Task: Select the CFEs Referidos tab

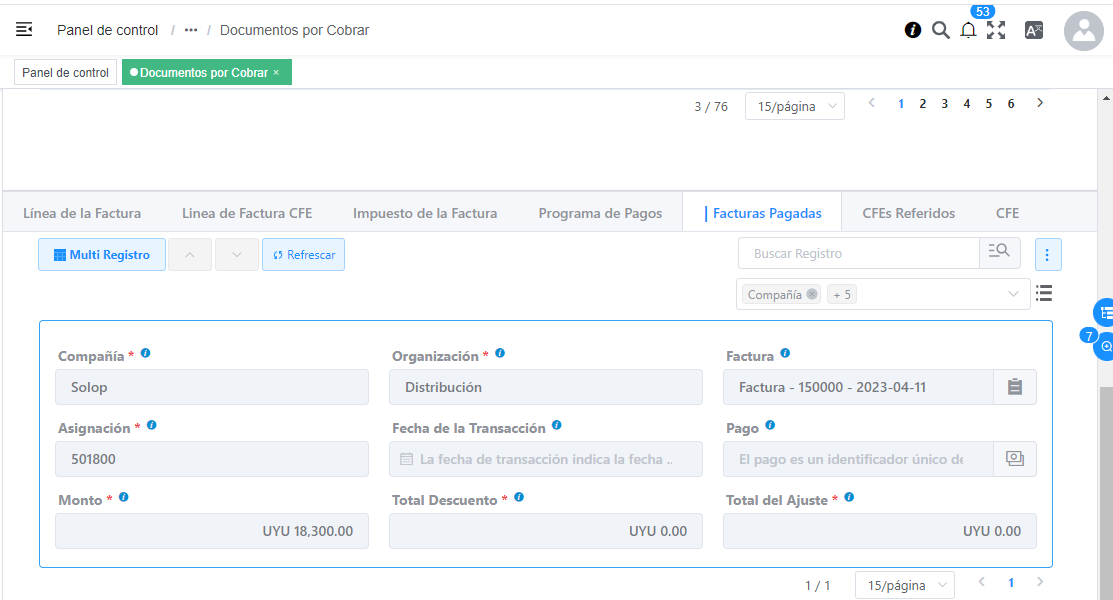Action: (908, 213)
